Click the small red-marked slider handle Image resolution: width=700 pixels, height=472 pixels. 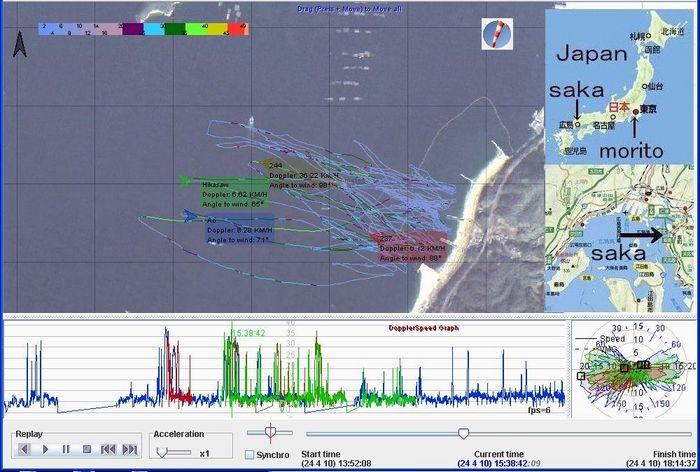pos(268,433)
